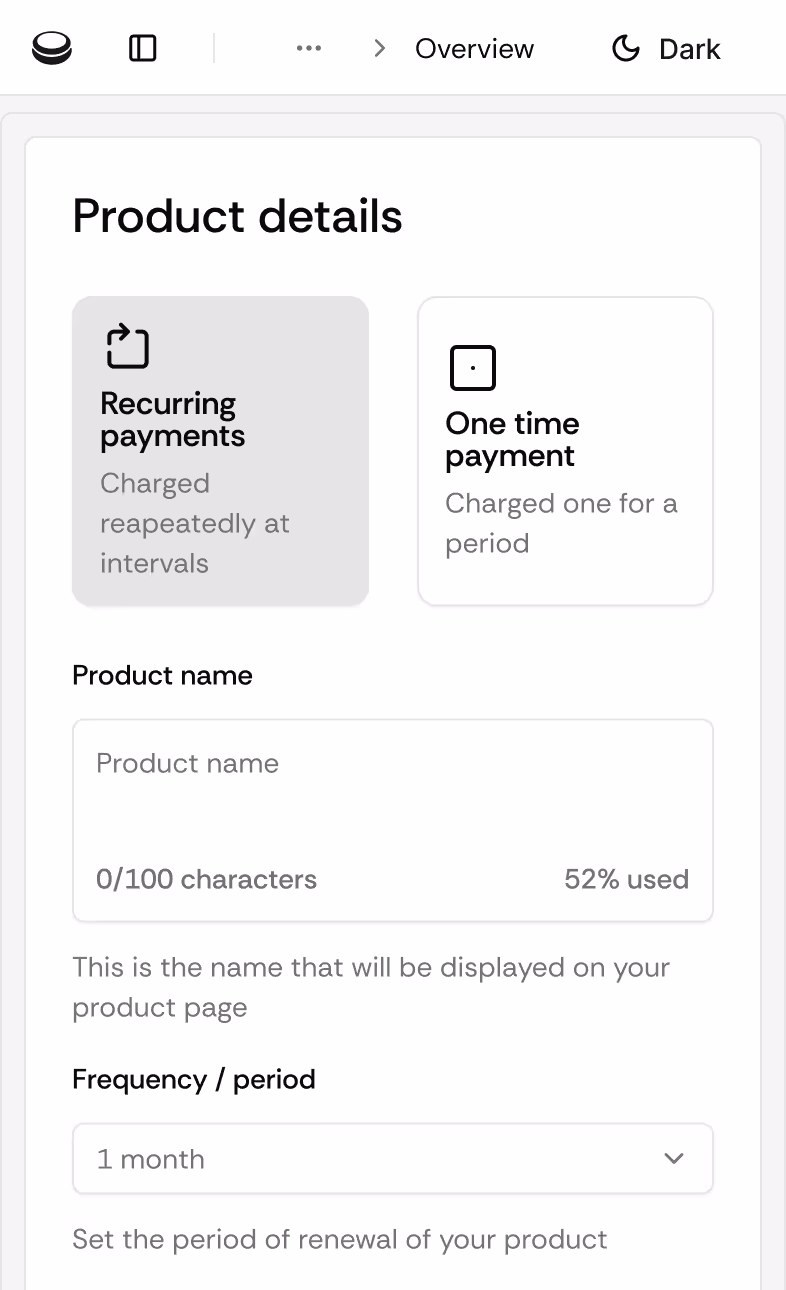The width and height of the screenshot is (786, 1290).
Task: Click the breadcrumb chevron arrow
Action: [379, 48]
